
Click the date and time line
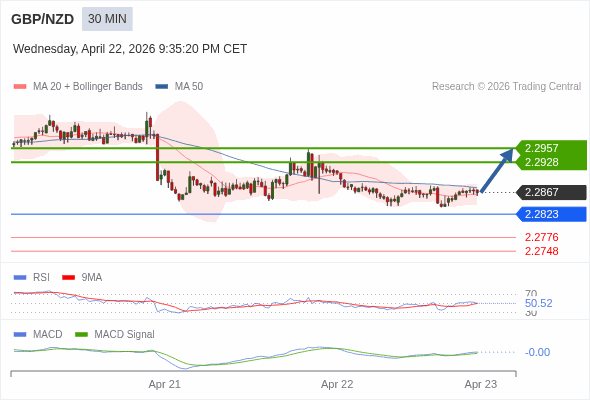[x=130, y=49]
